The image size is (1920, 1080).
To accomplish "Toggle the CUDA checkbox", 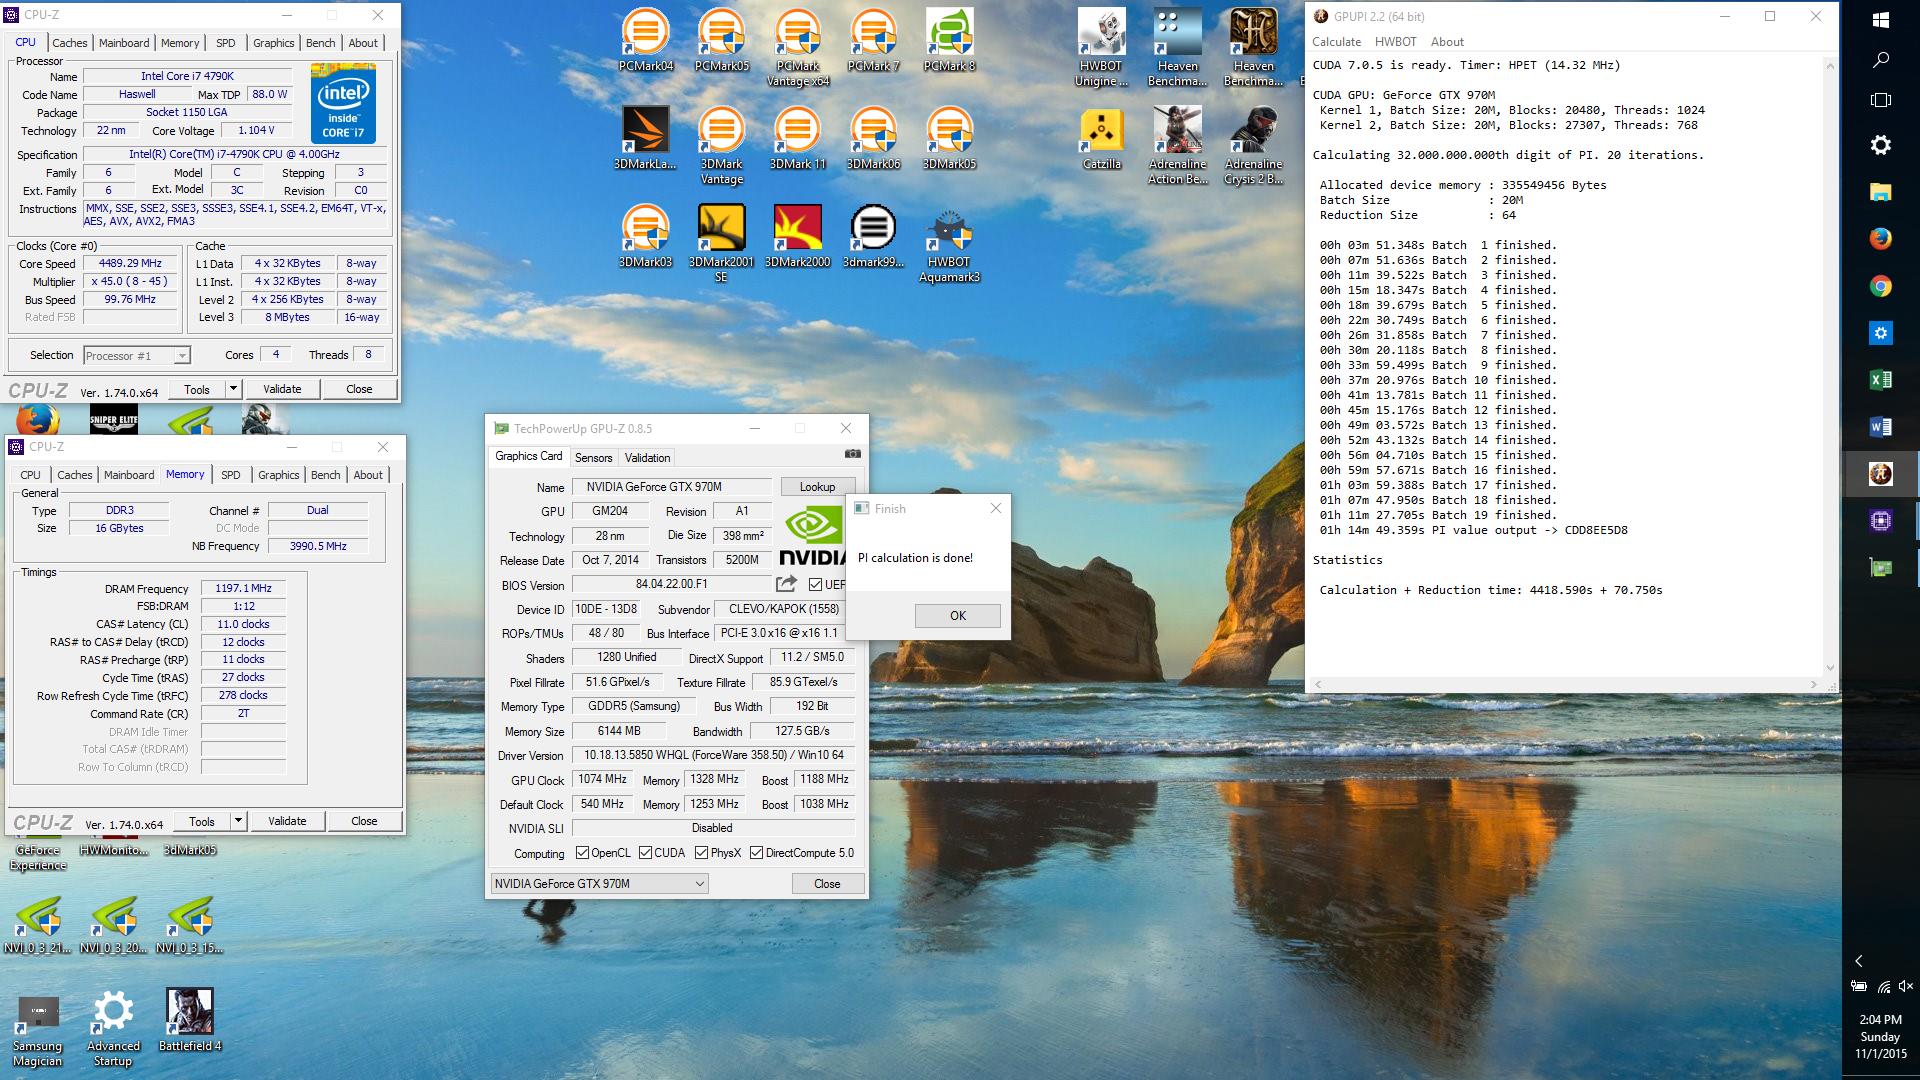I will [x=646, y=853].
